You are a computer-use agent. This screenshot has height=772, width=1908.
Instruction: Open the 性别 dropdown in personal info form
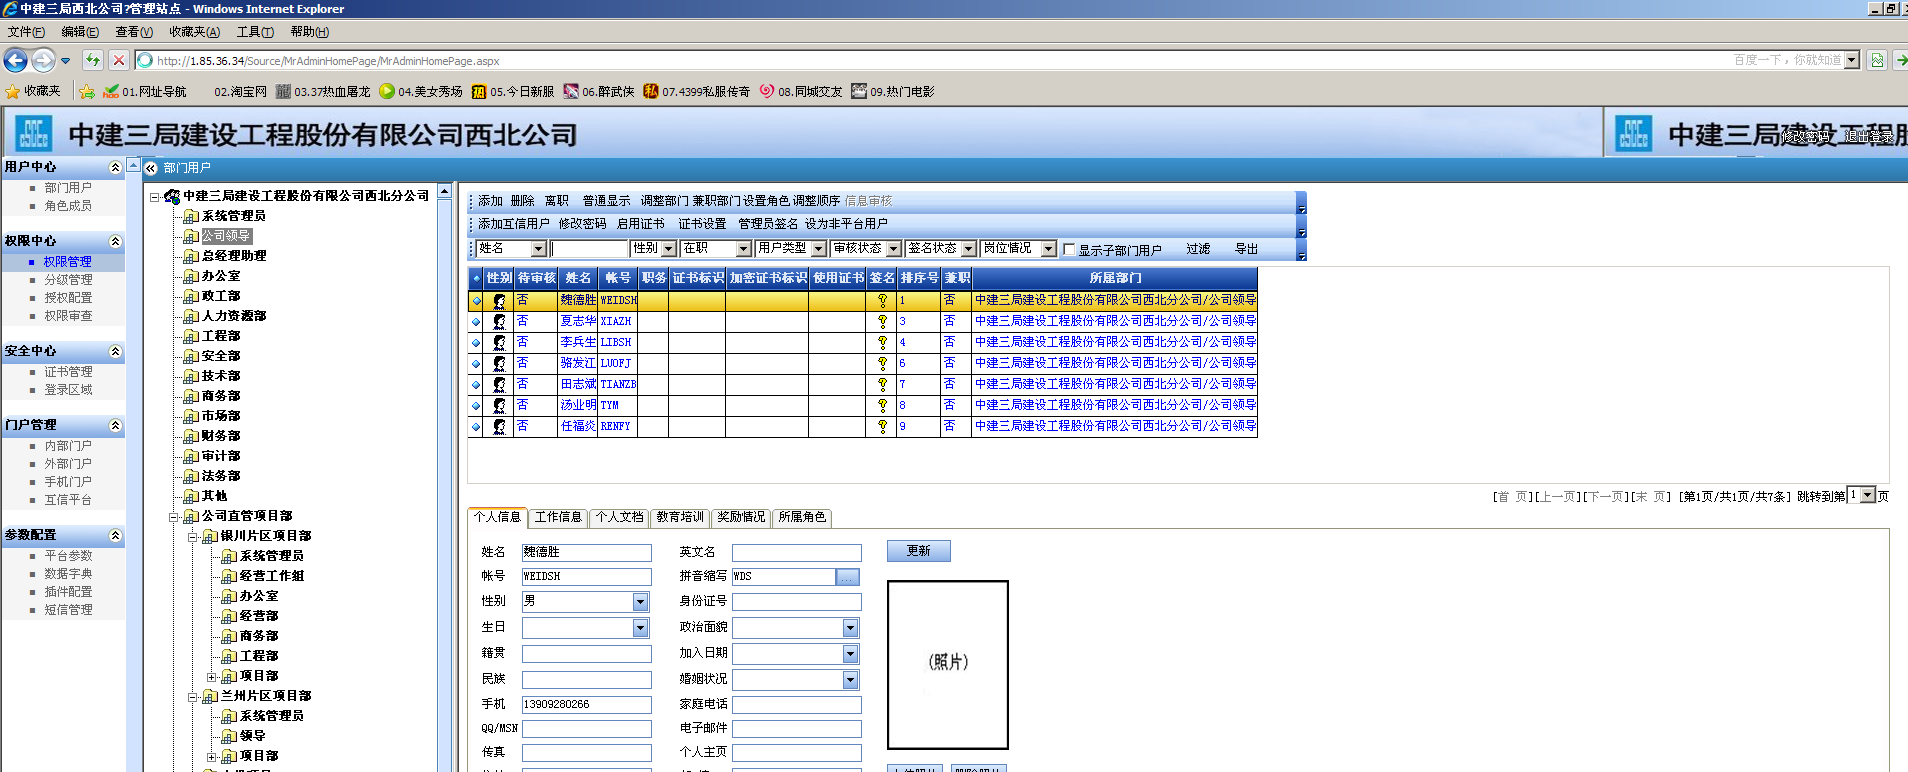[640, 602]
